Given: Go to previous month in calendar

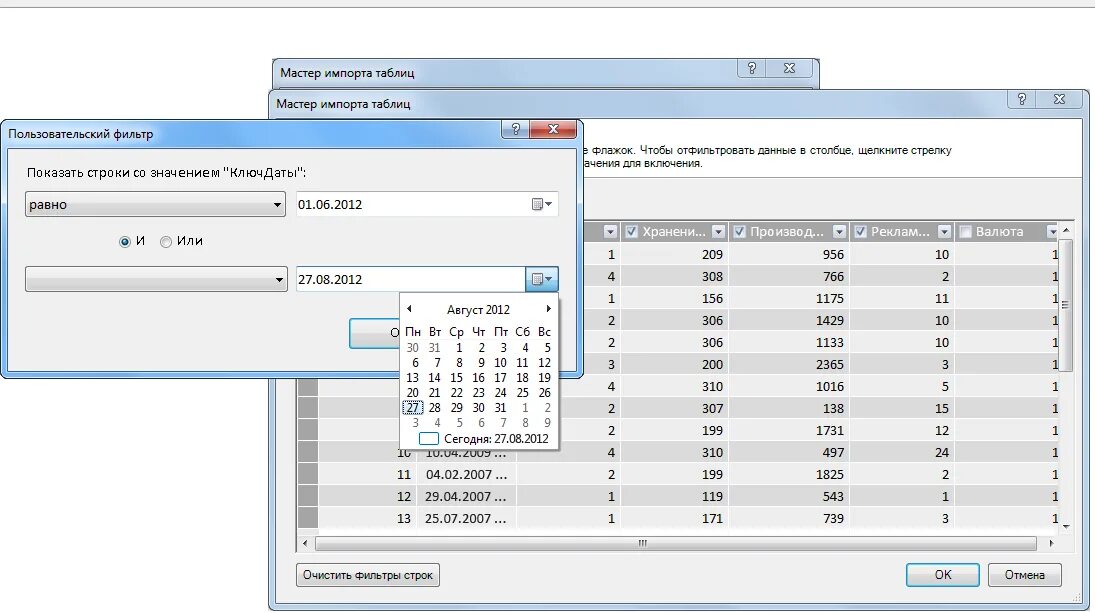Looking at the screenshot, I should pyautogui.click(x=409, y=309).
